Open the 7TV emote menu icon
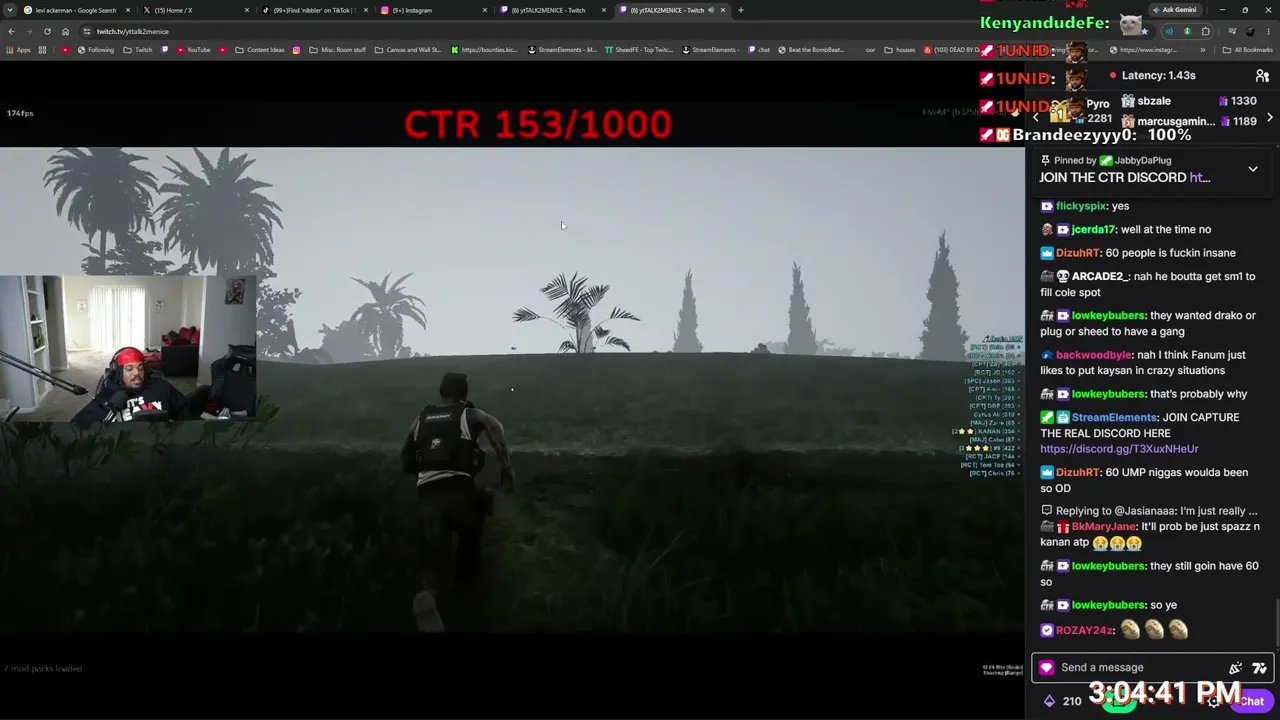 tap(1259, 668)
